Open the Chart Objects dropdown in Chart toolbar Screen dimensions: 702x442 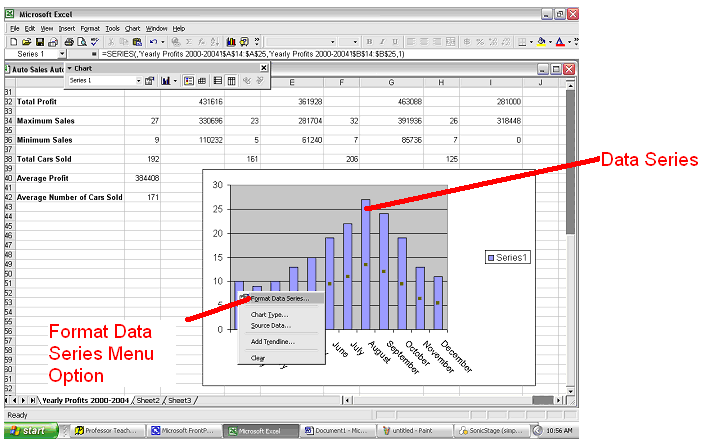click(x=137, y=80)
